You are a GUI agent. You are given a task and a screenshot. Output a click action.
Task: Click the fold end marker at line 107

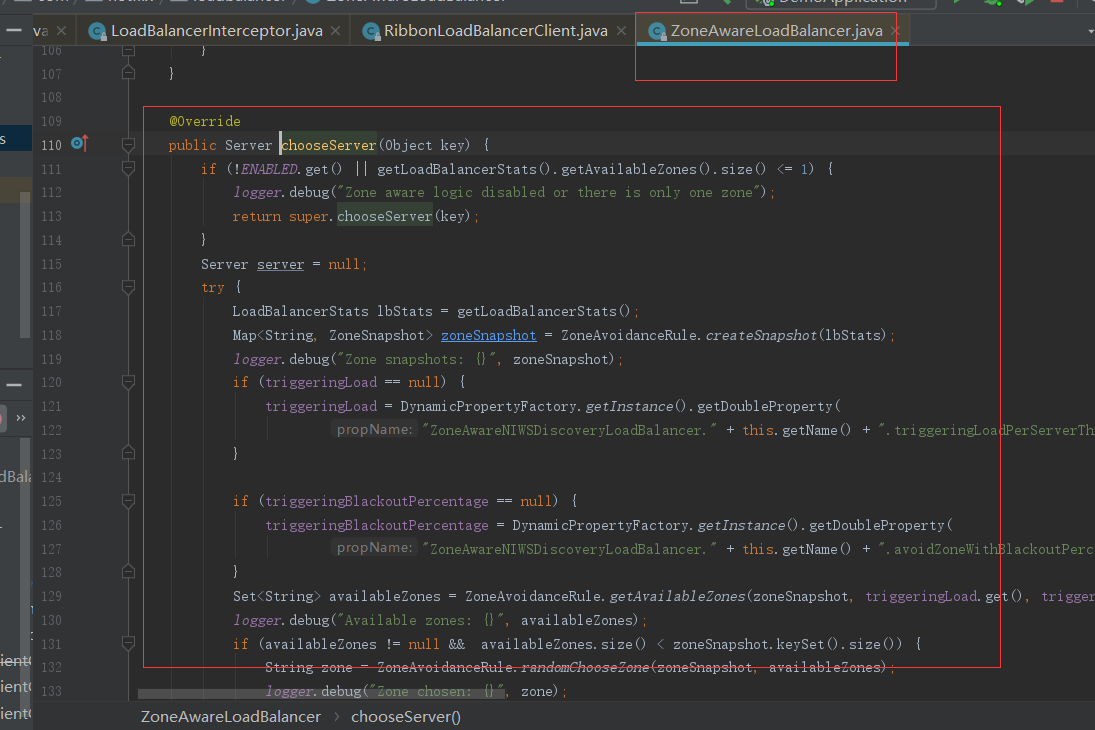[x=128, y=73]
